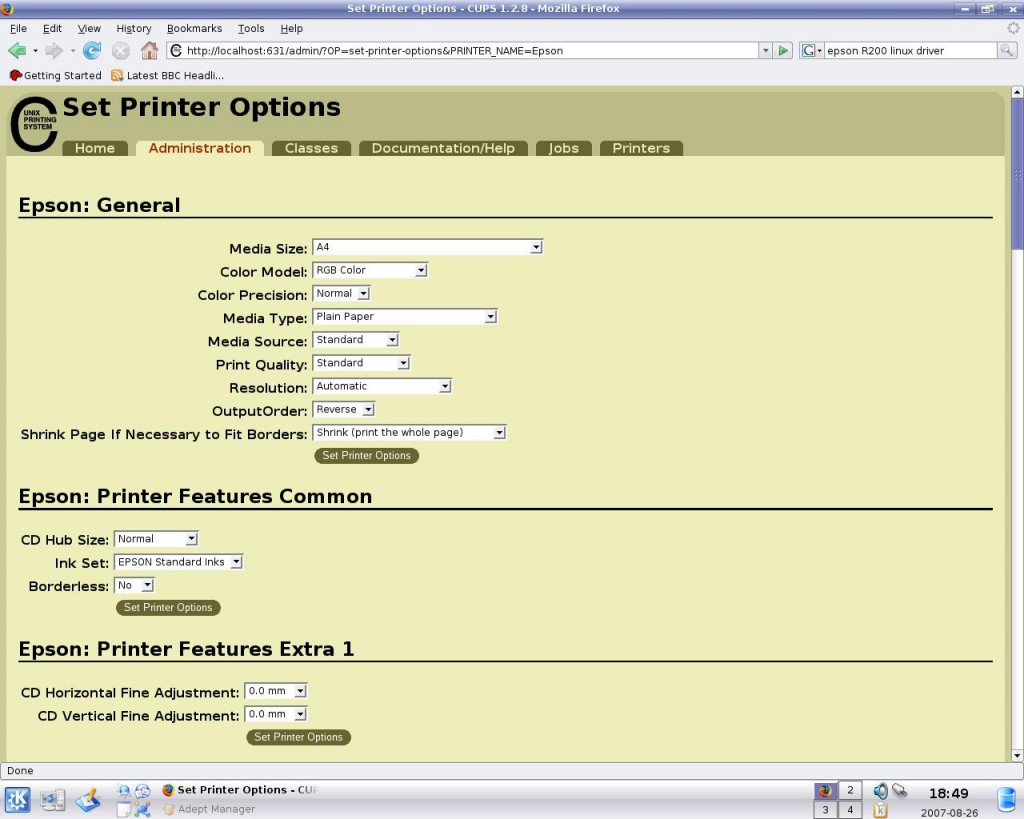Open the Documentation/Help tab
This screenshot has width=1024, height=819.
click(443, 148)
